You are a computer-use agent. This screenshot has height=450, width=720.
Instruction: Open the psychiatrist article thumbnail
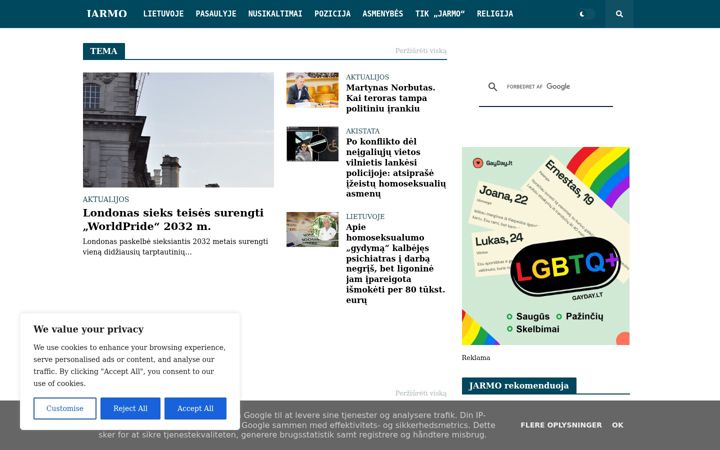click(312, 229)
